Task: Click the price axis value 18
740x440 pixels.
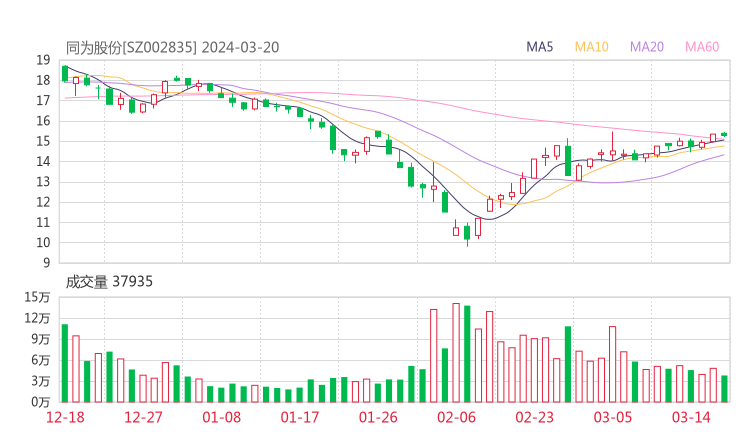Action: click(x=43, y=80)
